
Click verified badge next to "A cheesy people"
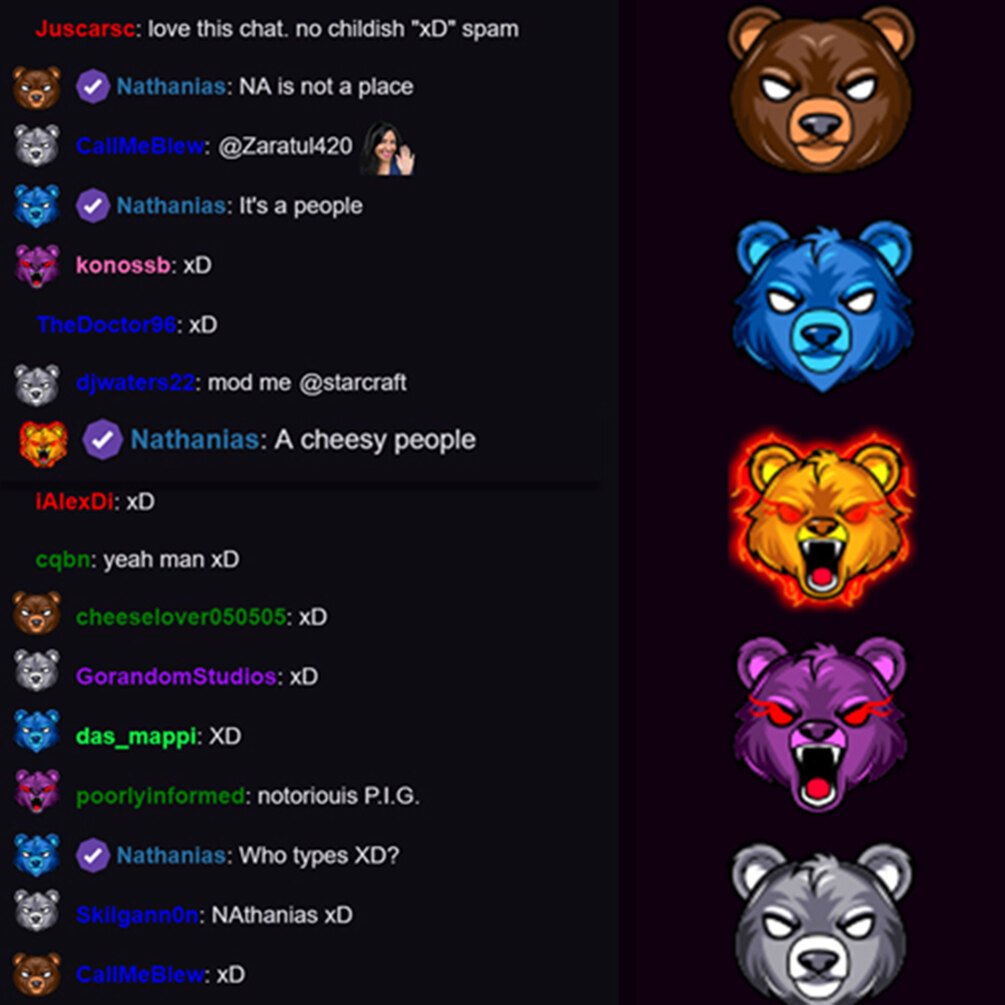click(x=103, y=440)
